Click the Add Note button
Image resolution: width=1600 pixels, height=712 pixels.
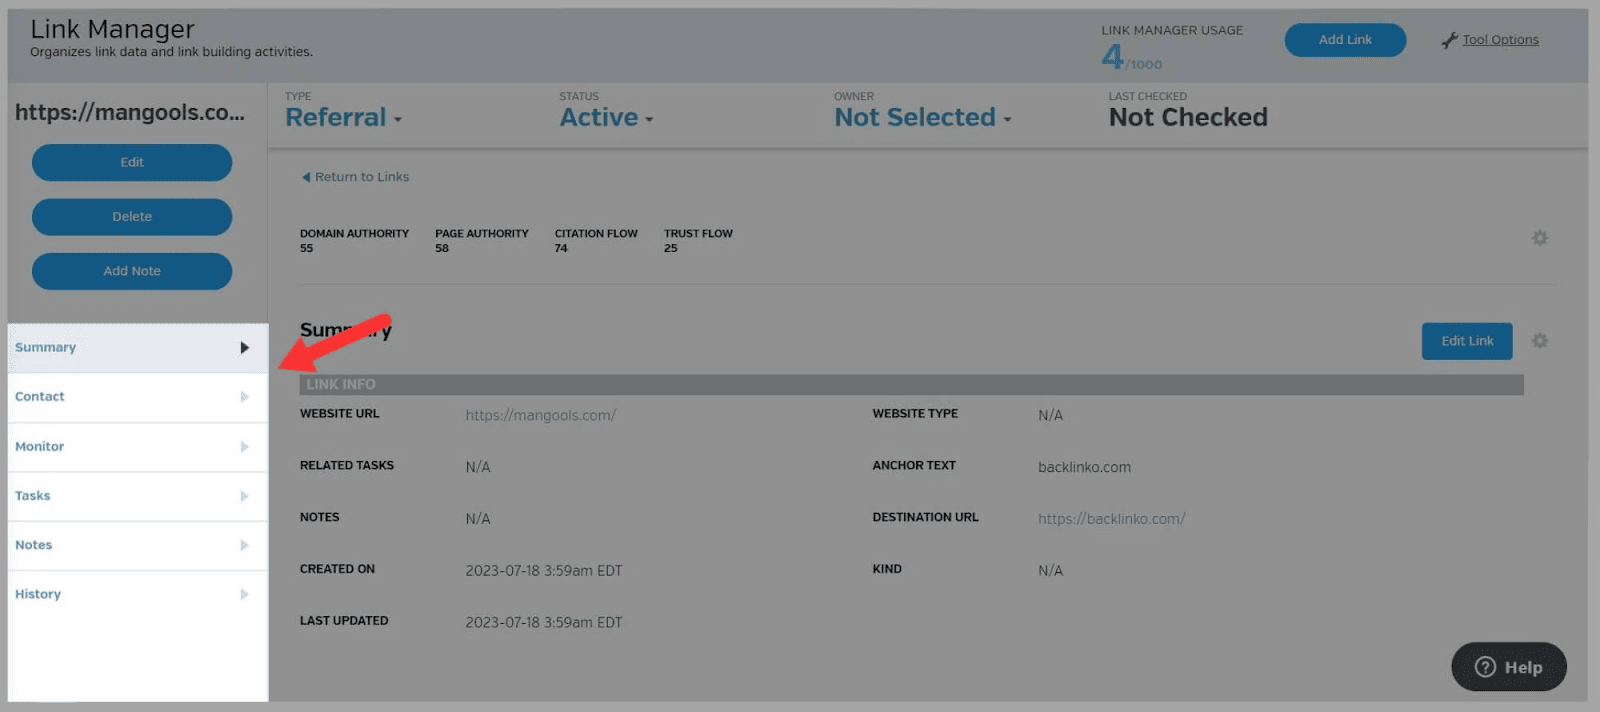tap(132, 271)
